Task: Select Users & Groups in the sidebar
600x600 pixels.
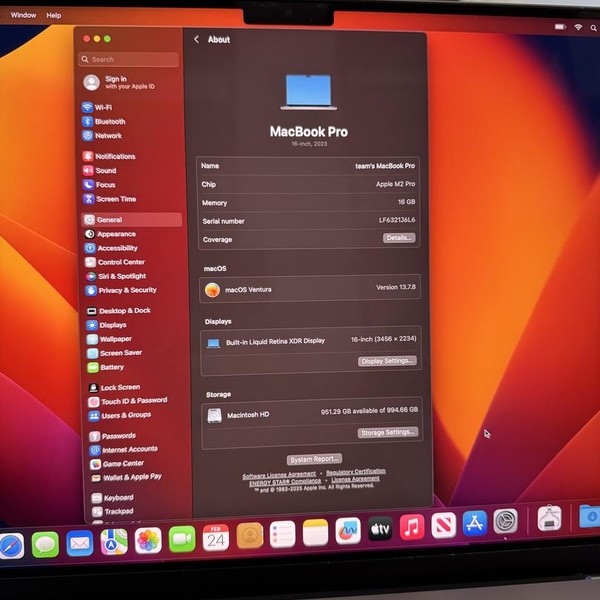Action: click(120, 415)
